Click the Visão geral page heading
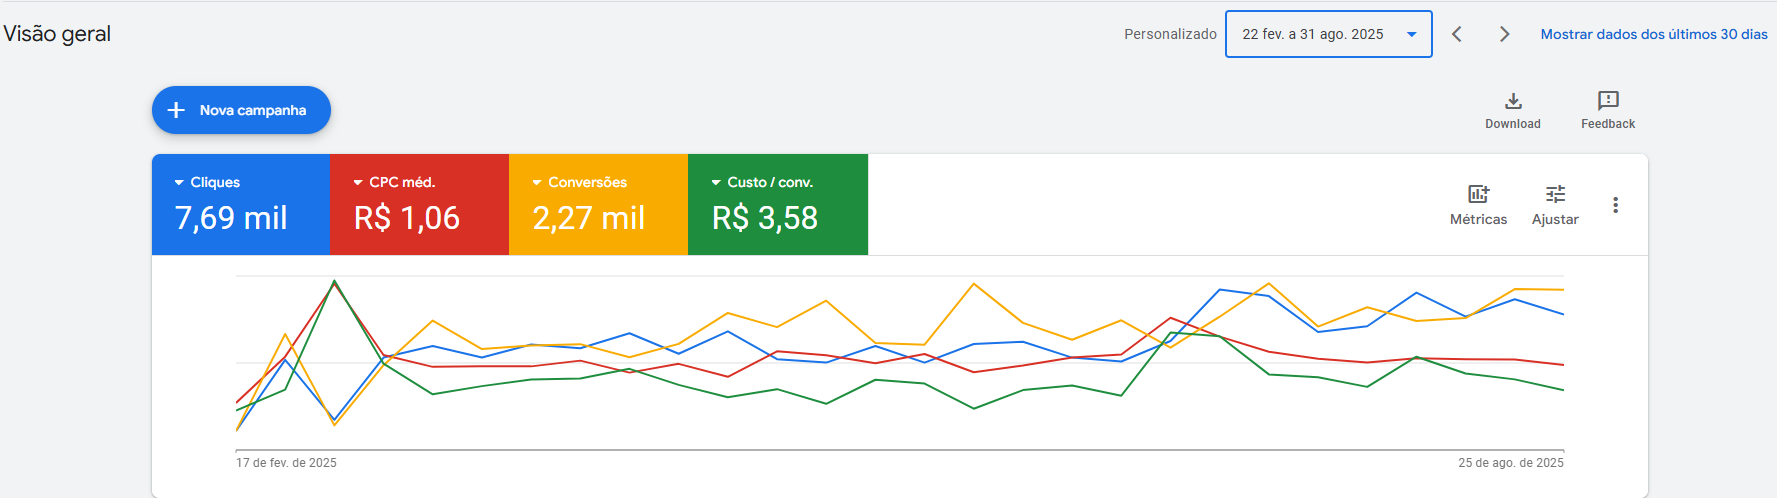Viewport: 1777px width, 498px height. point(57,34)
